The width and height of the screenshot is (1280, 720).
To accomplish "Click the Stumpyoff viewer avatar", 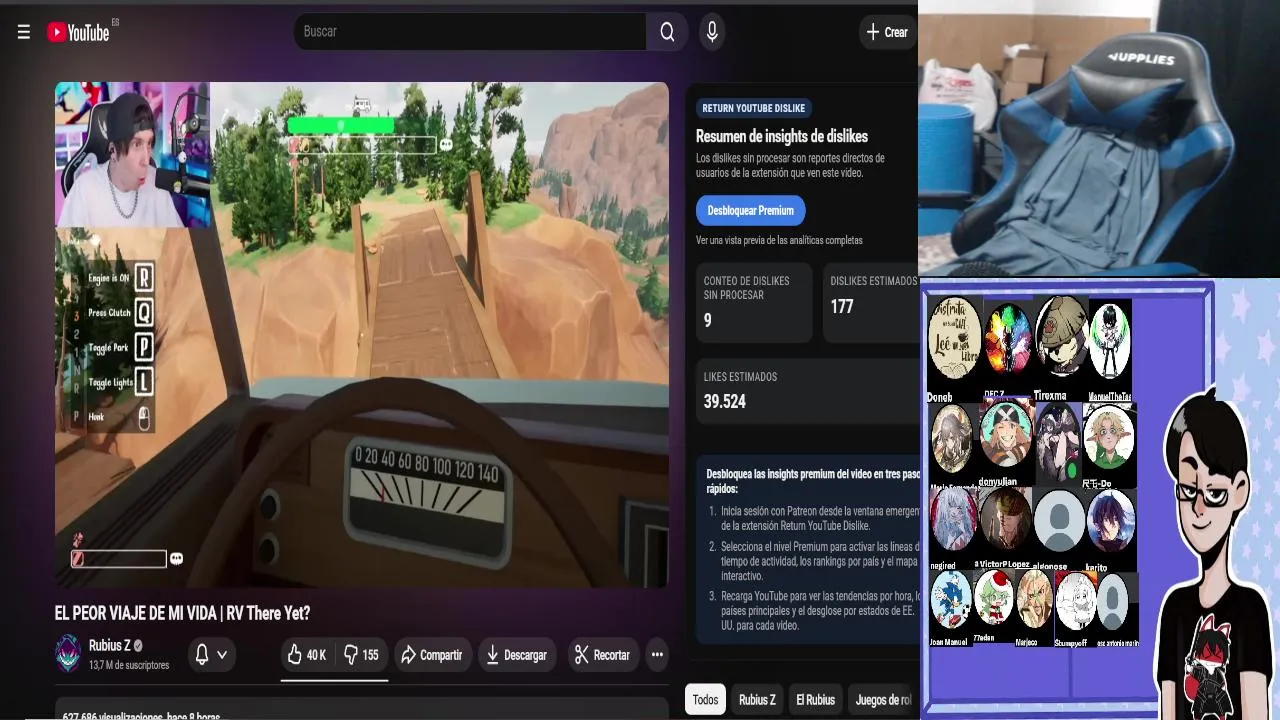I will (x=1075, y=602).
